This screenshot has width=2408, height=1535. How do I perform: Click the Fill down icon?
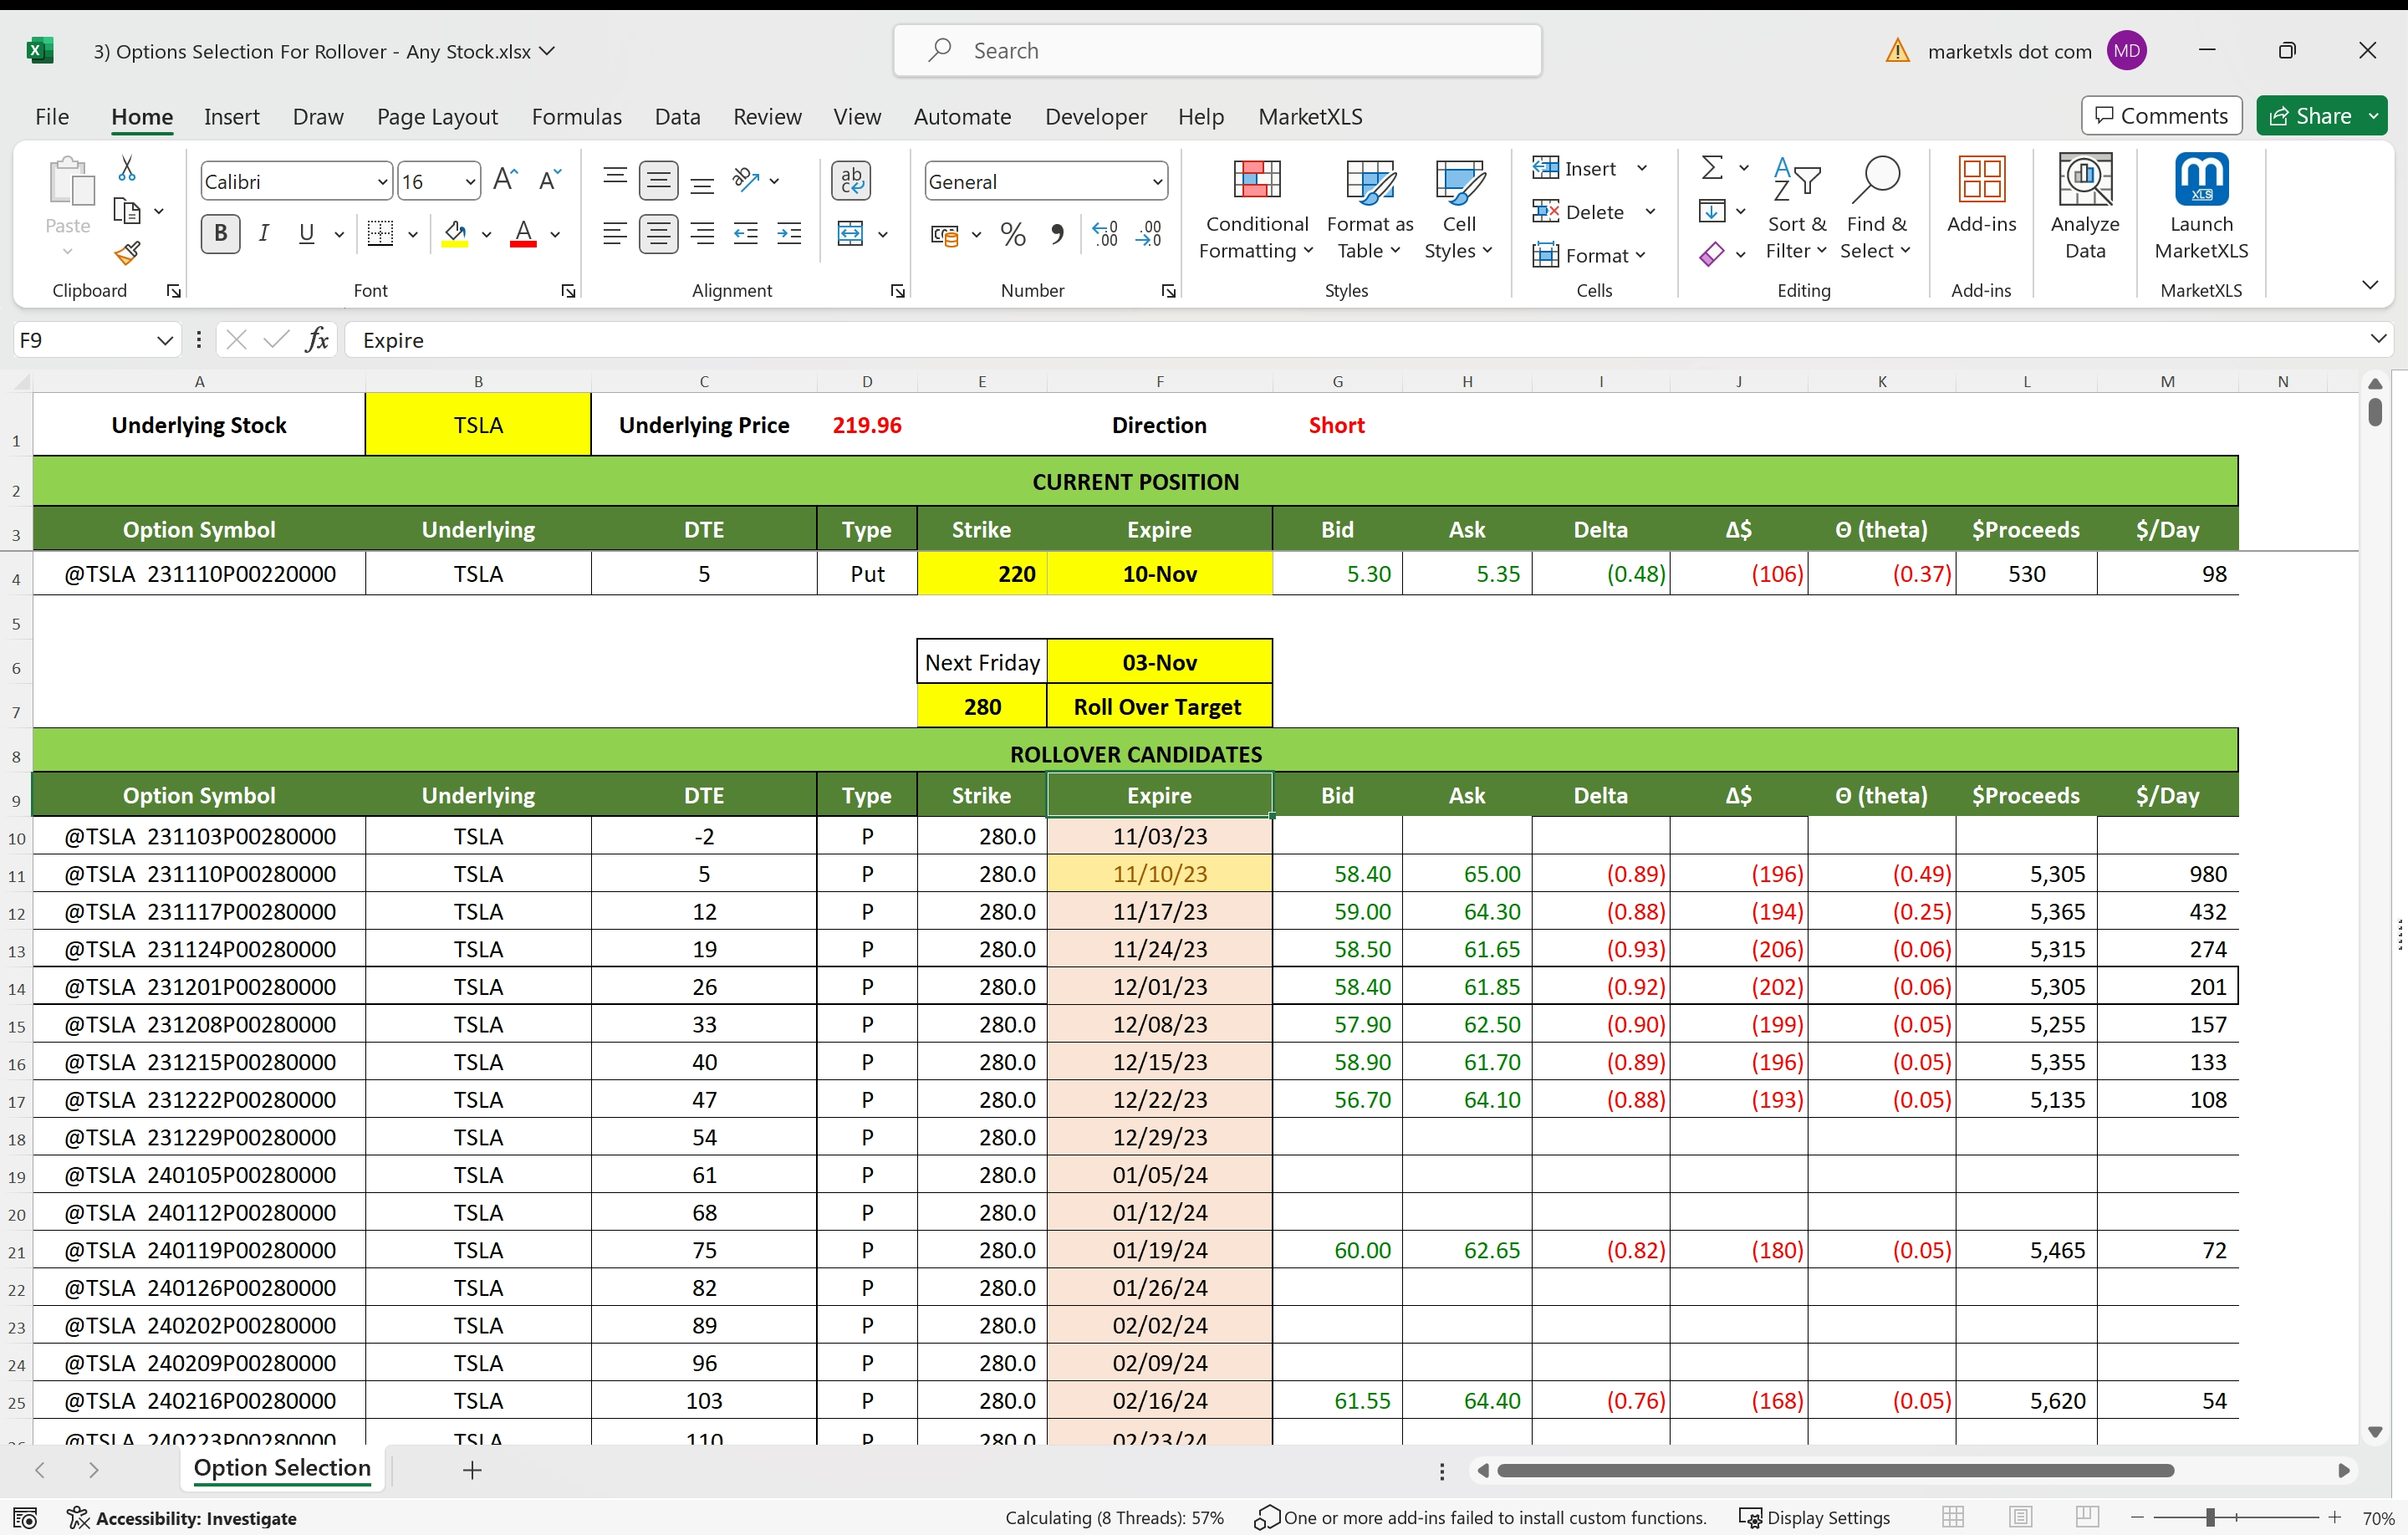pos(1712,211)
